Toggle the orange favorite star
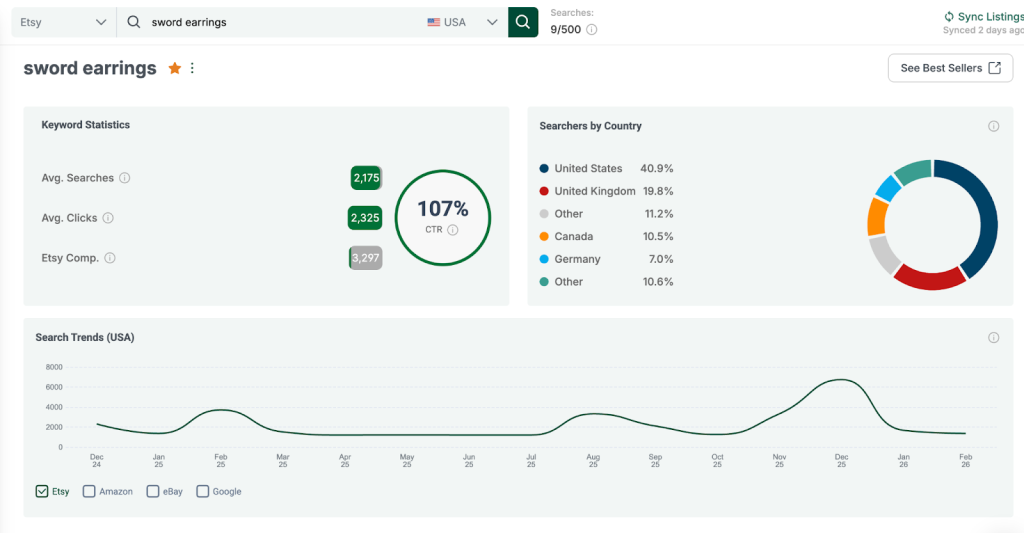The height and width of the screenshot is (533, 1024). [x=174, y=68]
